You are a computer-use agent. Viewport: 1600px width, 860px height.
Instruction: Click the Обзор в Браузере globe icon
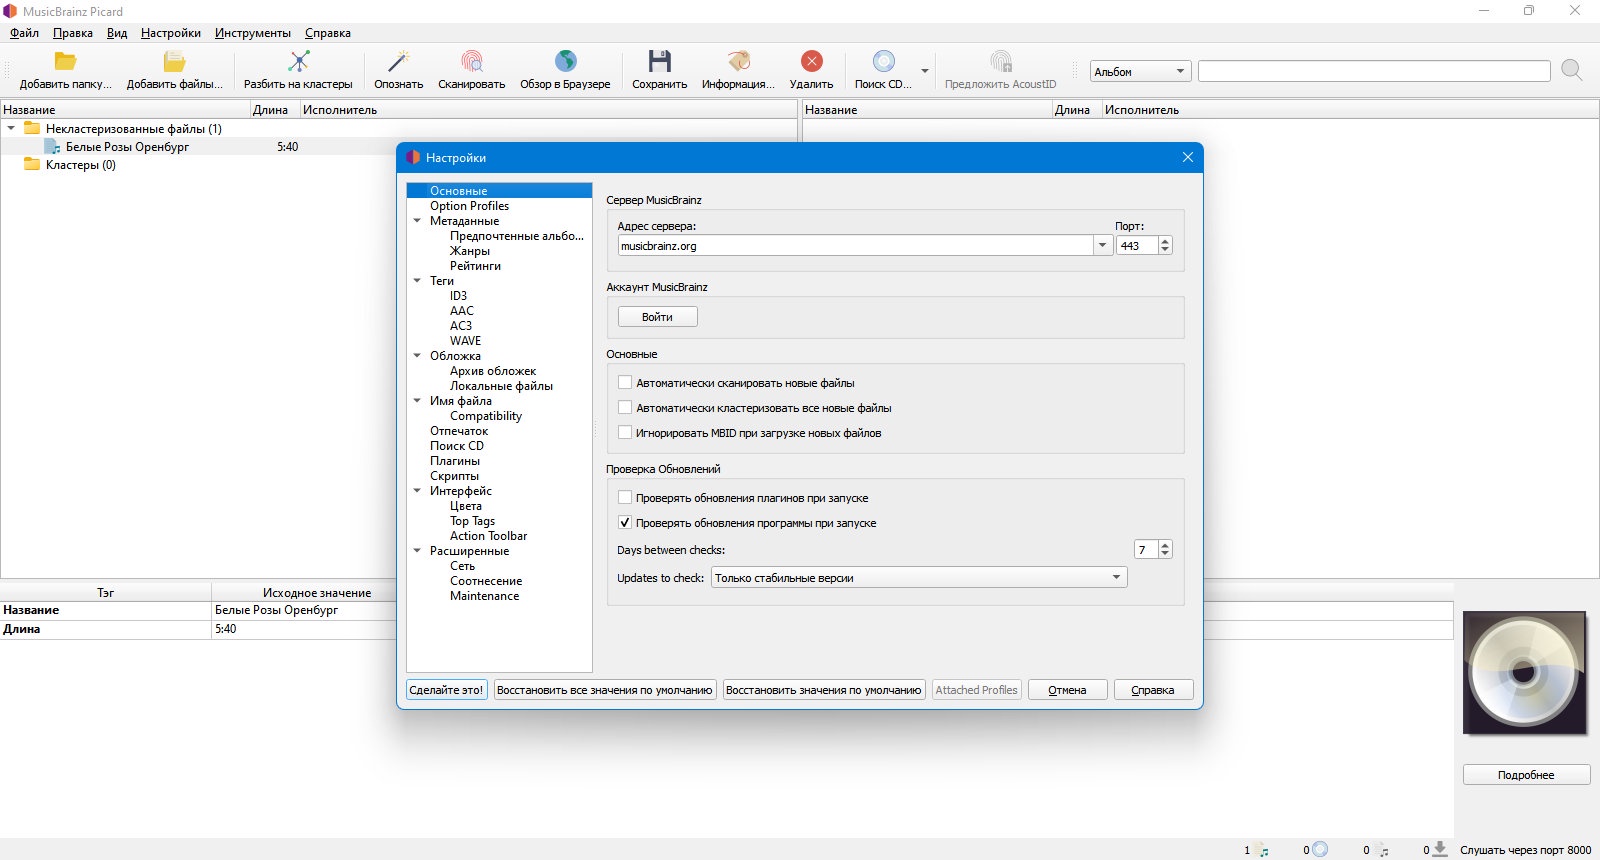click(x=565, y=61)
